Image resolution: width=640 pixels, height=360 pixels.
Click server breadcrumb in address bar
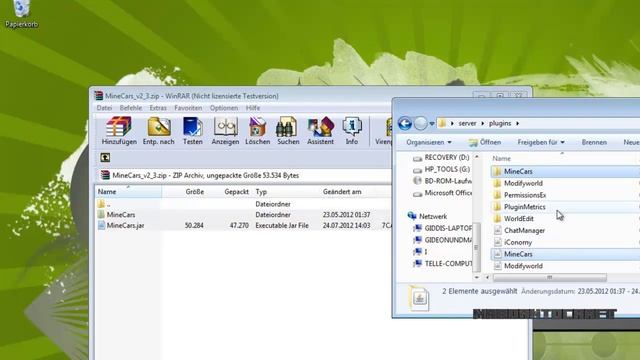click(467, 123)
